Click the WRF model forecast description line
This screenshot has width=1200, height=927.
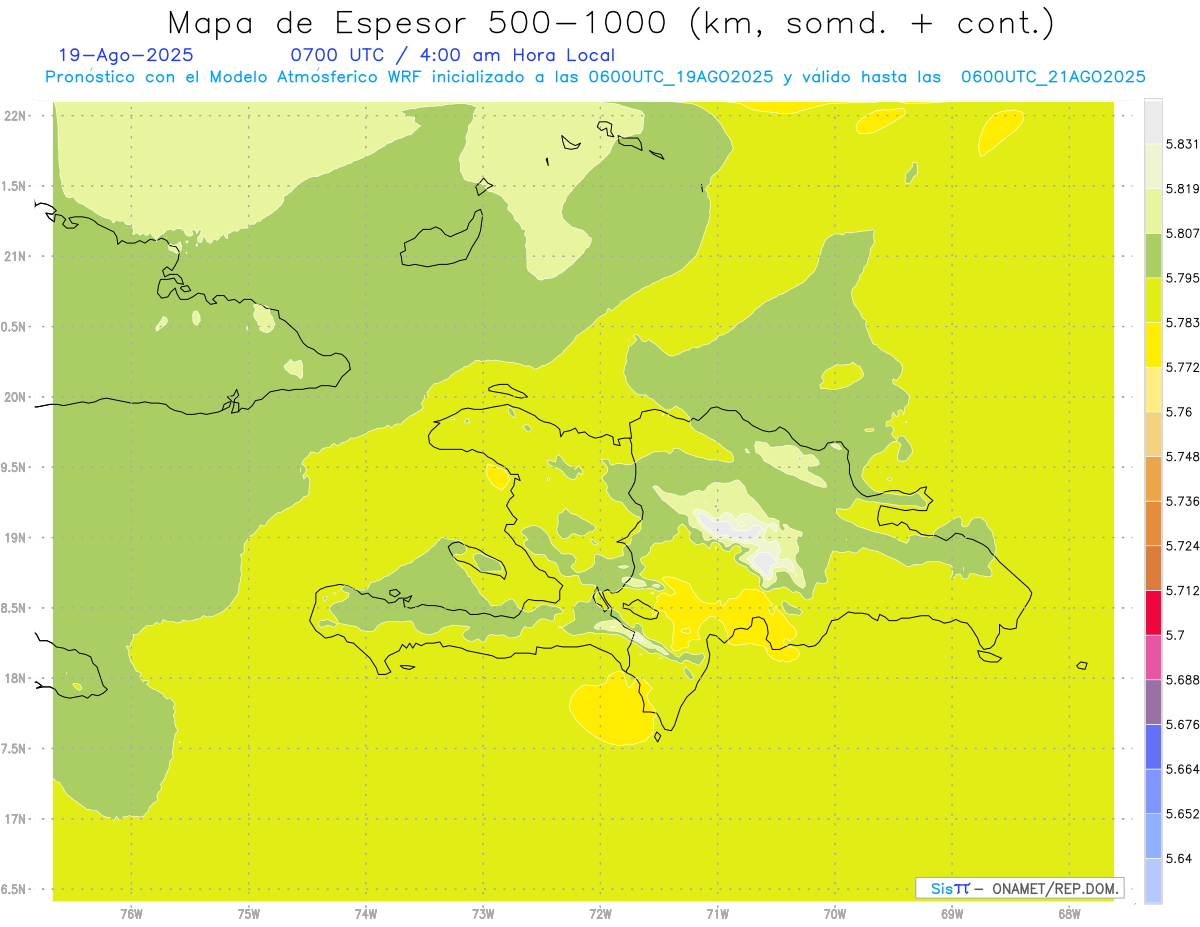tap(595, 77)
